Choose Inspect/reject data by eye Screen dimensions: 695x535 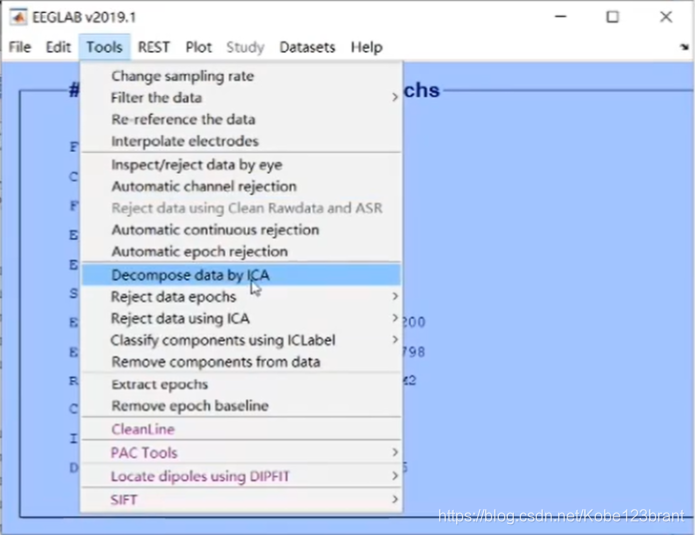pos(242,165)
